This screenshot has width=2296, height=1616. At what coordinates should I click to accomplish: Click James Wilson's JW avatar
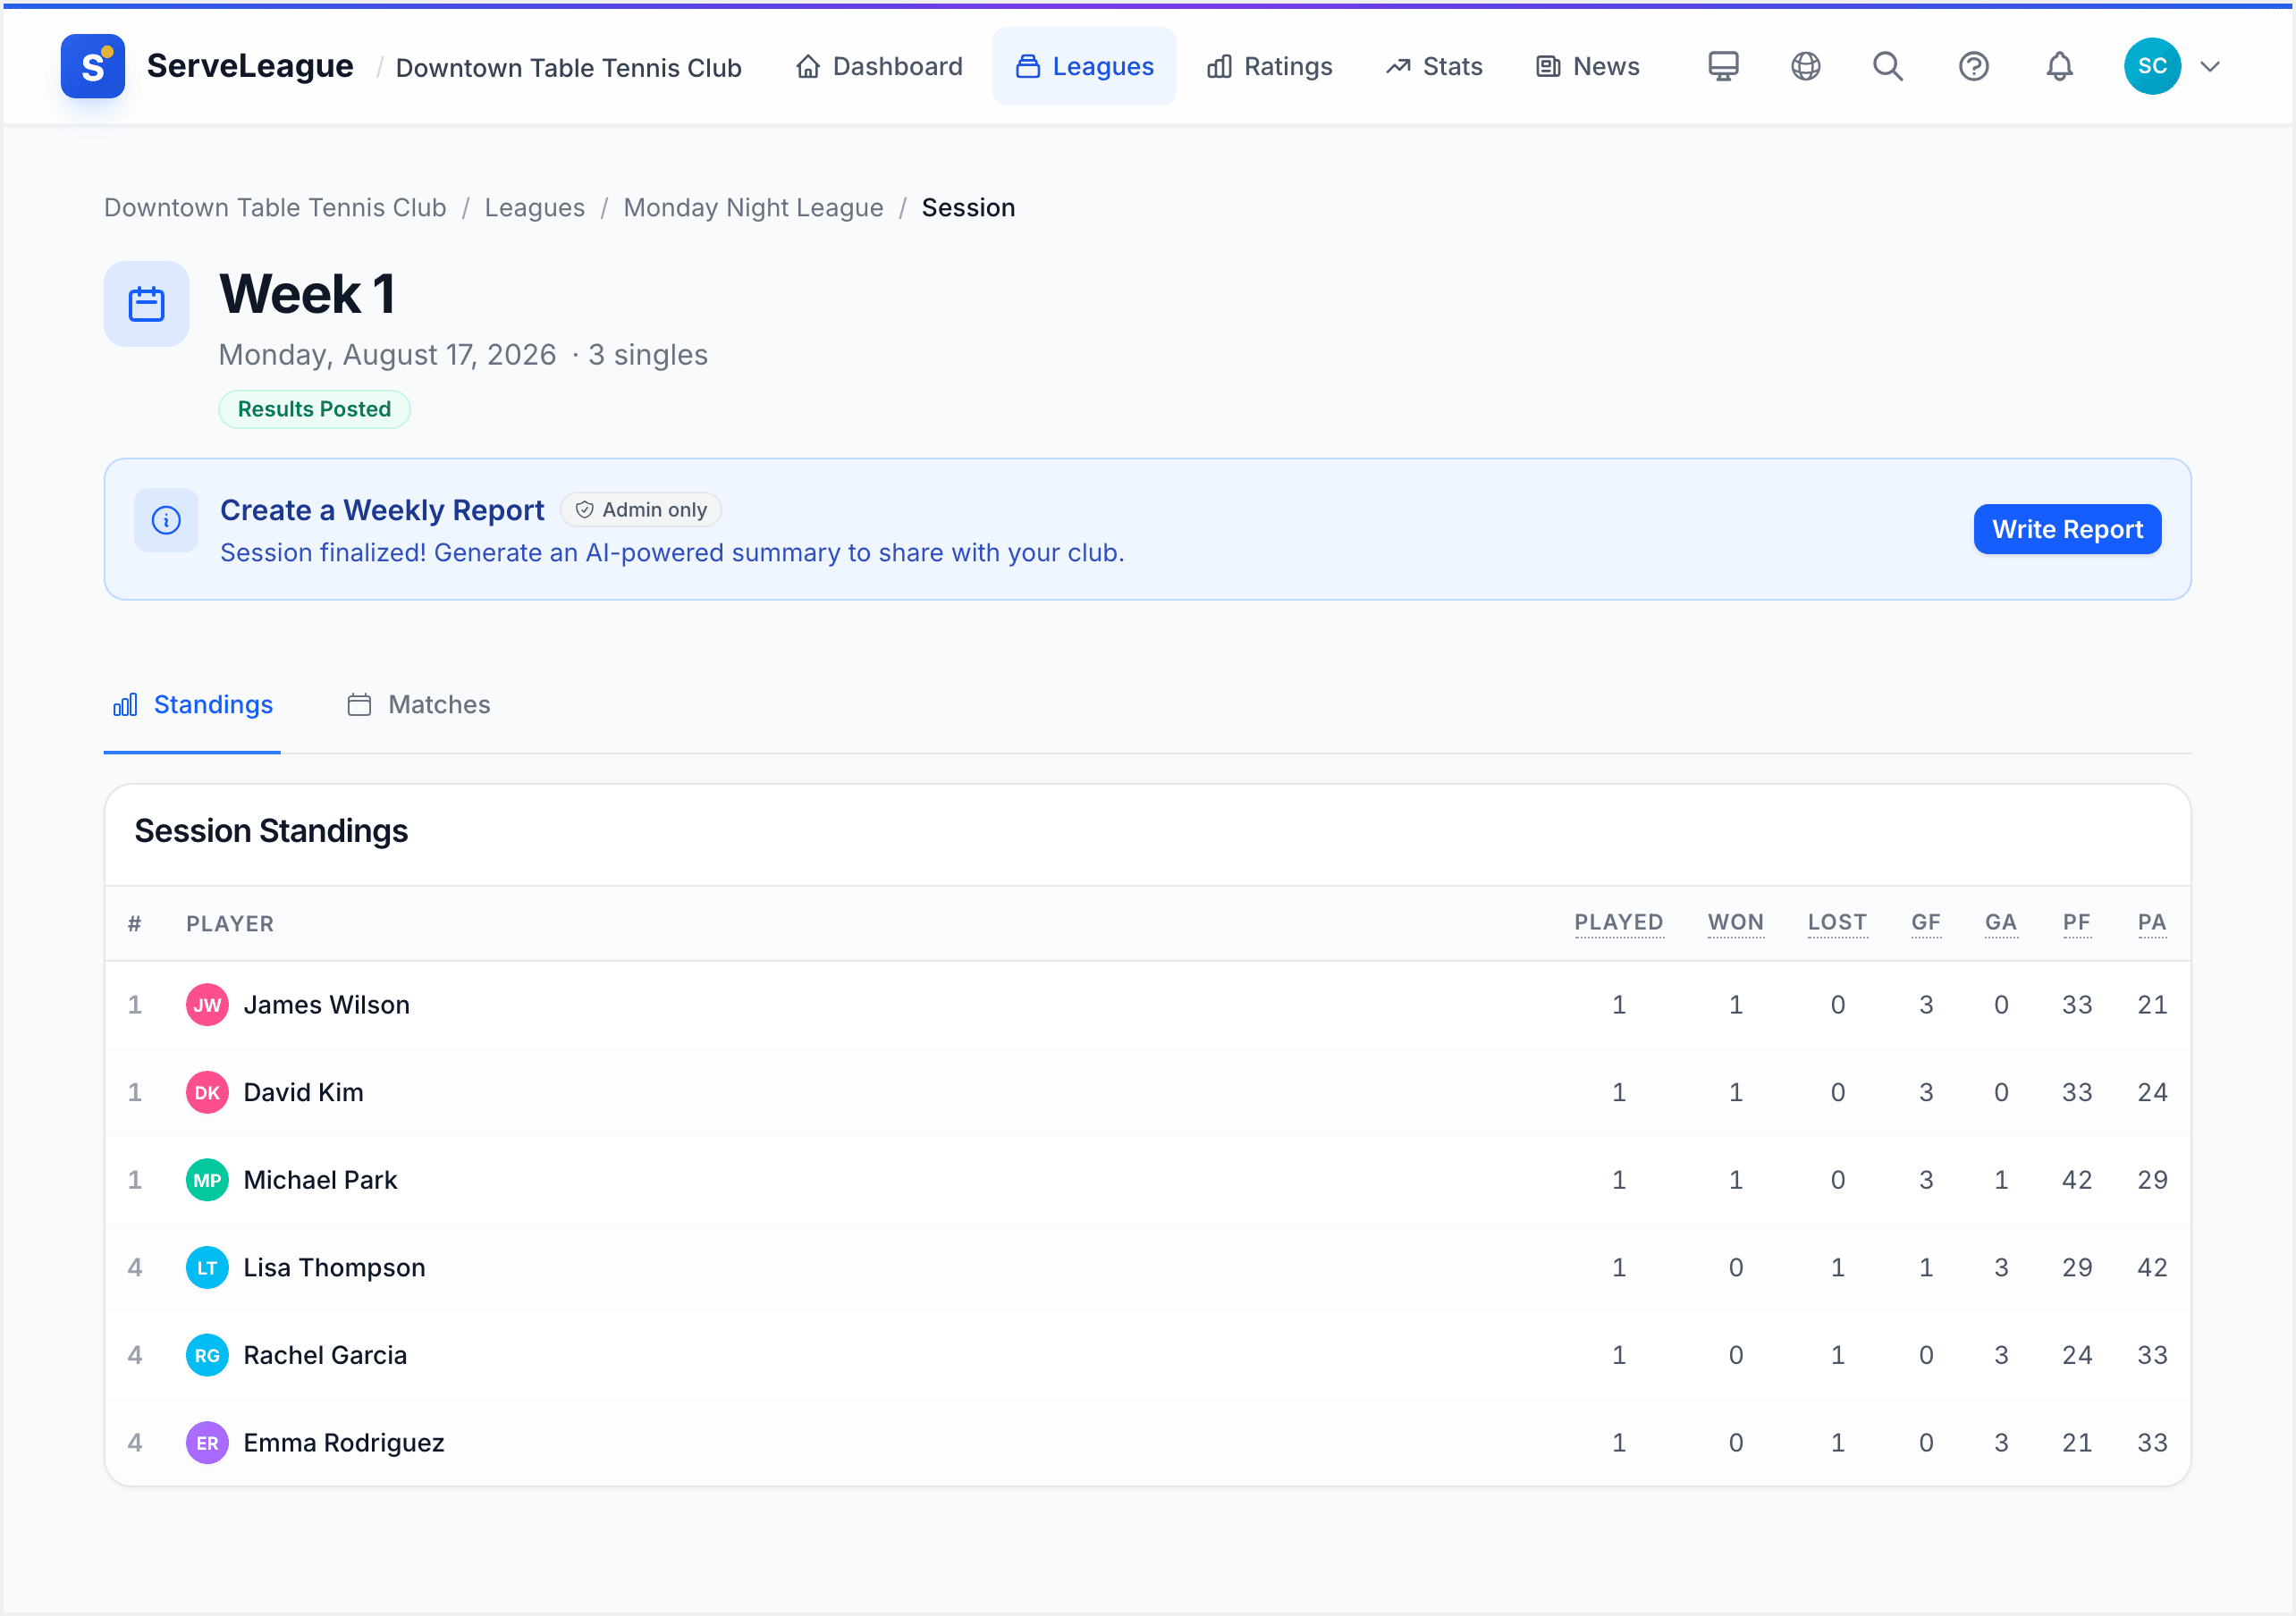pos(207,1005)
